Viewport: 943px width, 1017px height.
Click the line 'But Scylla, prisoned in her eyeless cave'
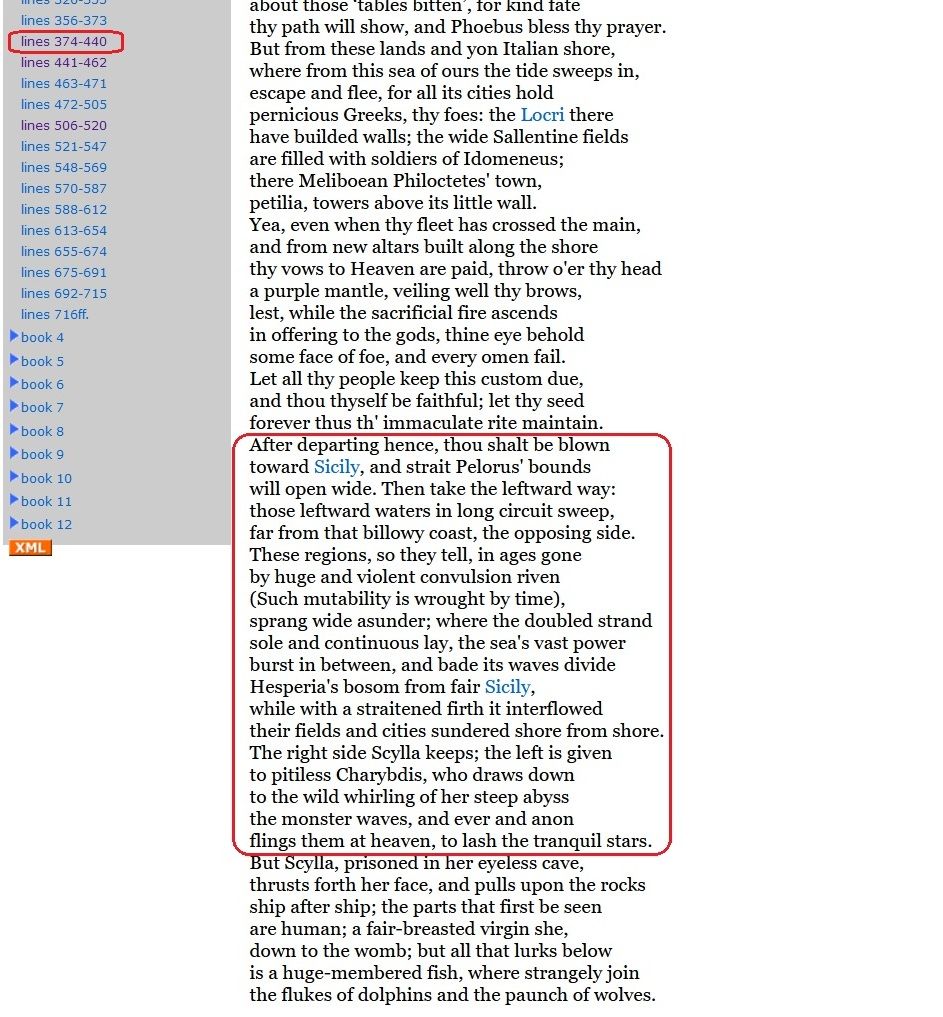point(416,863)
